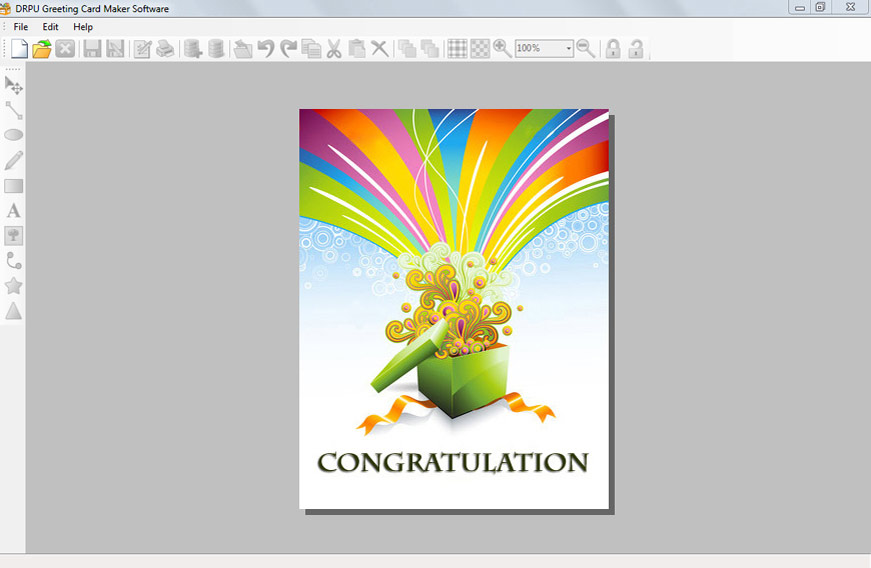Unlock the object with open padlock
This screenshot has height=568, width=871.
(x=636, y=49)
